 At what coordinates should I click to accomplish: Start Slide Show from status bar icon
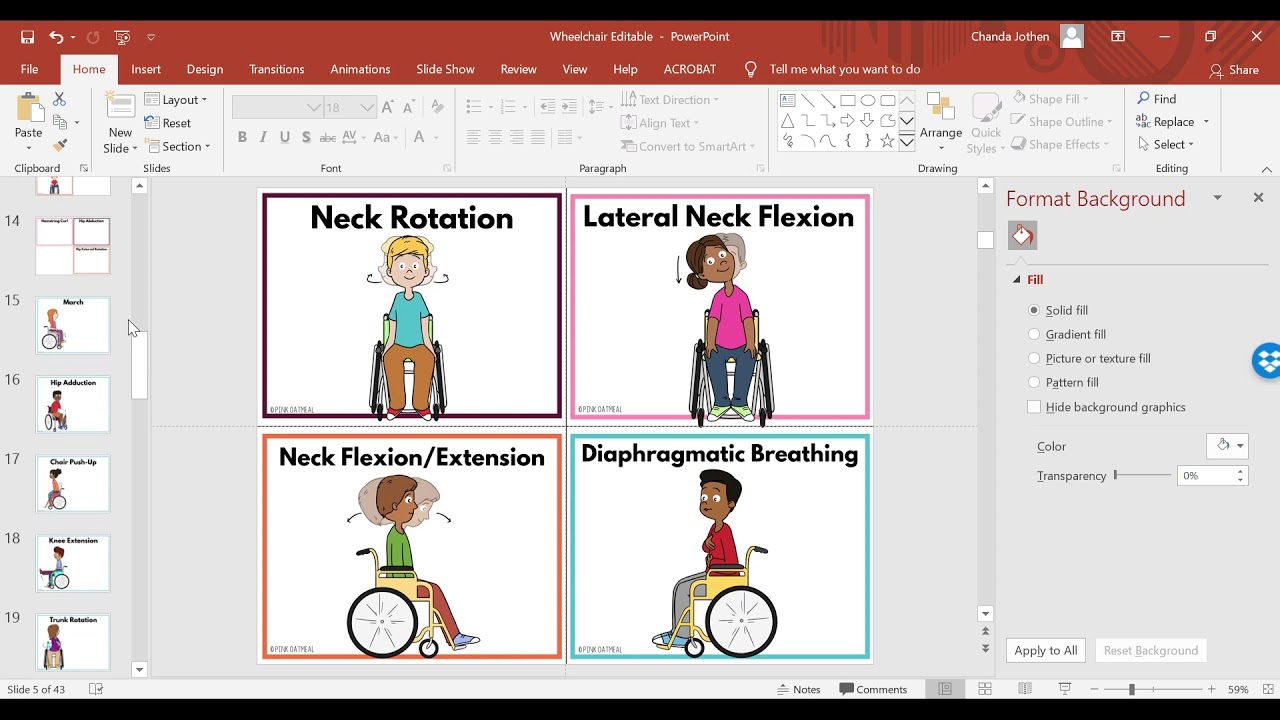pyautogui.click(x=1065, y=689)
